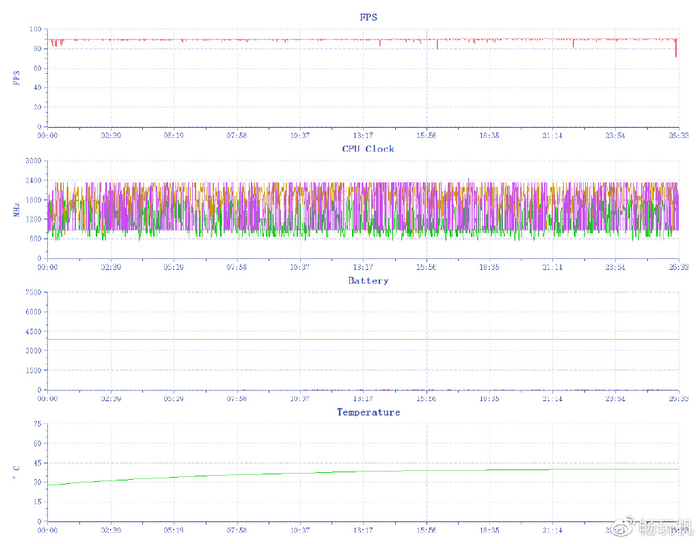Click the 75 label on Temperature y-axis
Screen dimensions: 700x544
tap(36, 424)
